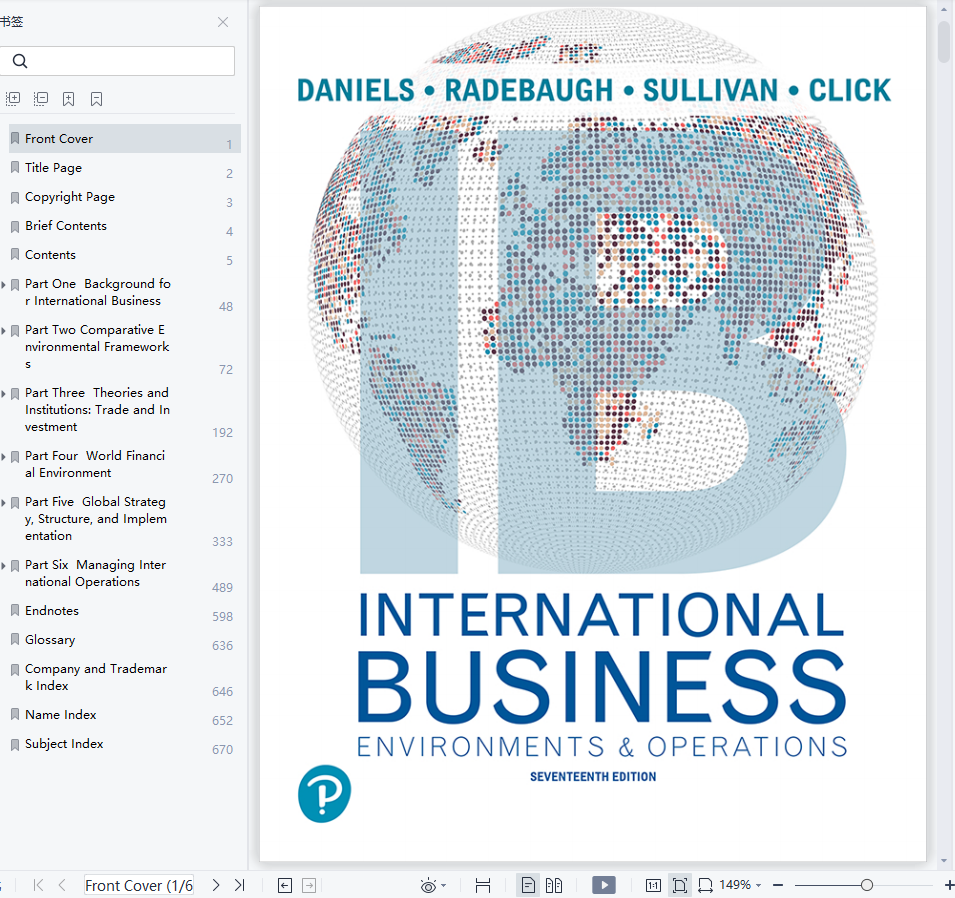Open the Glossary bookmark

pos(50,640)
